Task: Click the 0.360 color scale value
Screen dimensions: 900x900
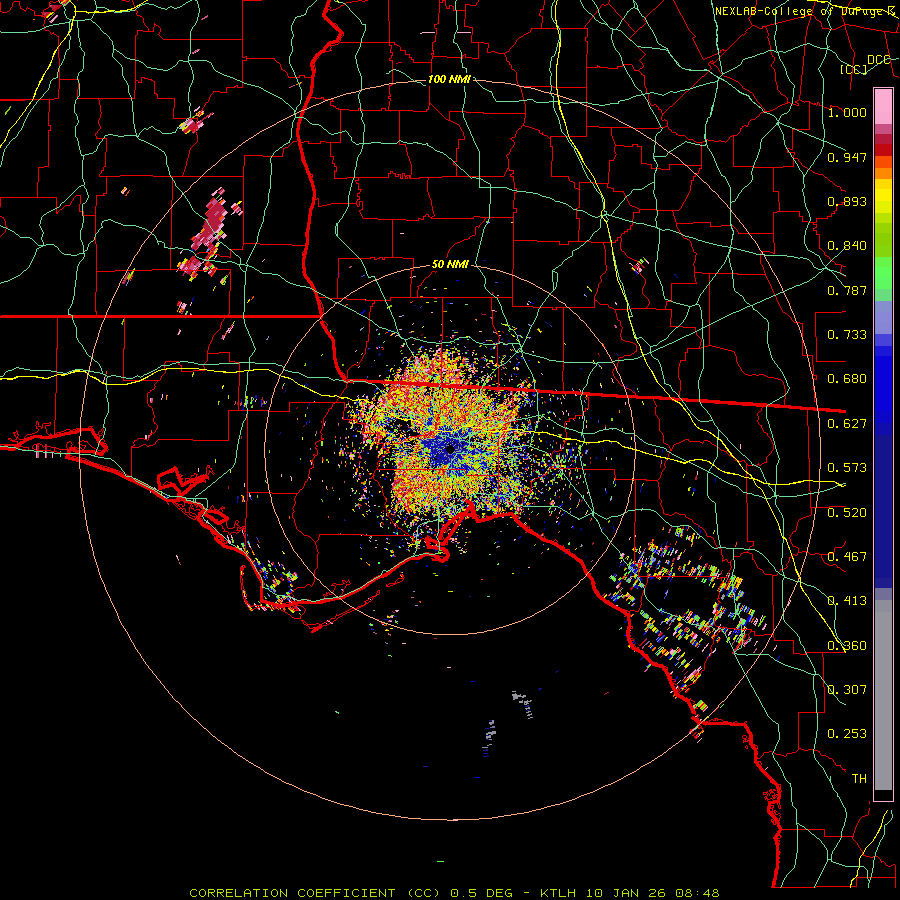Action: [847, 646]
